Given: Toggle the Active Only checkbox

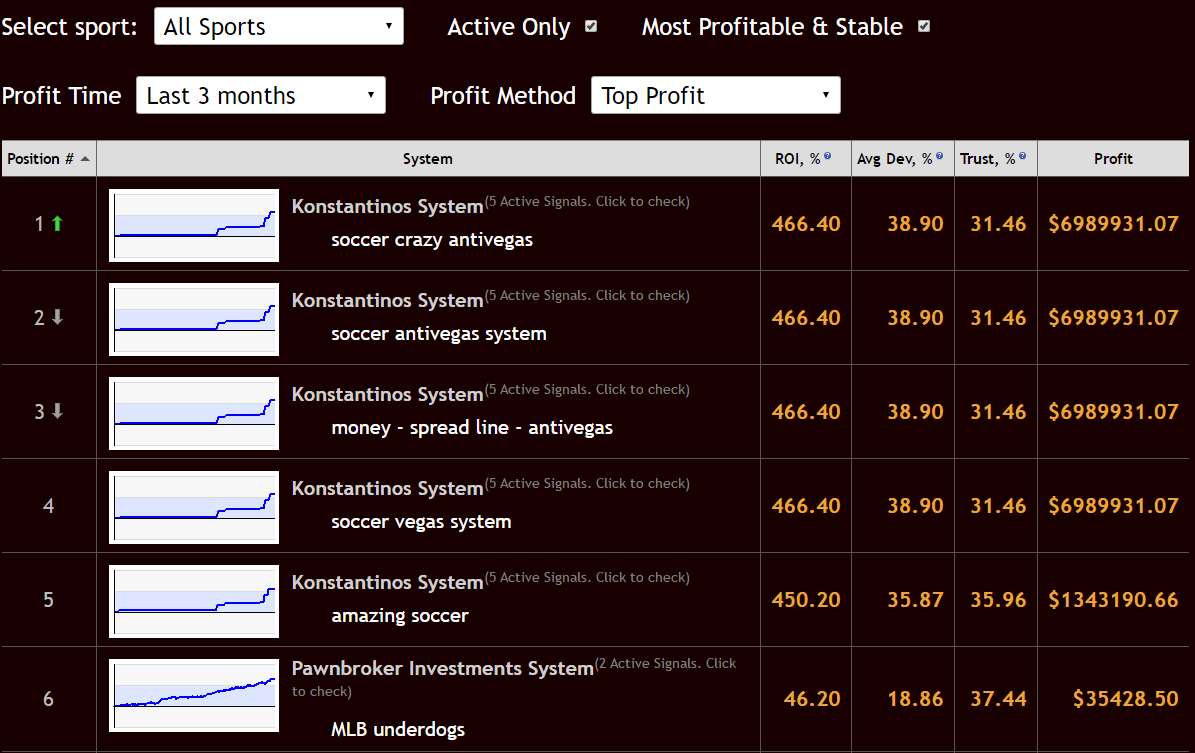Looking at the screenshot, I should pyautogui.click(x=591, y=27).
